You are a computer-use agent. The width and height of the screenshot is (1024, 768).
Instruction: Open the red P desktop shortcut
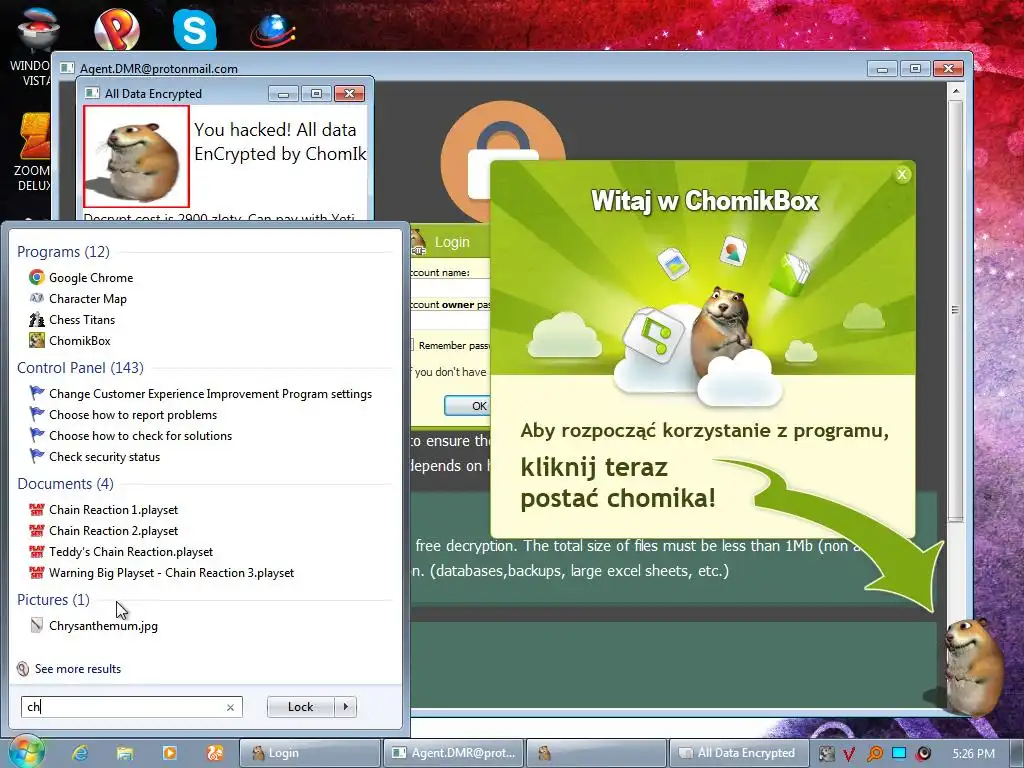pos(117,29)
